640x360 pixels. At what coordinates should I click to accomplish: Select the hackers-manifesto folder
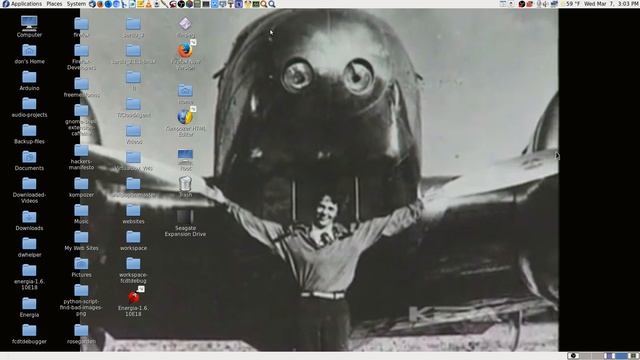pyautogui.click(x=81, y=157)
